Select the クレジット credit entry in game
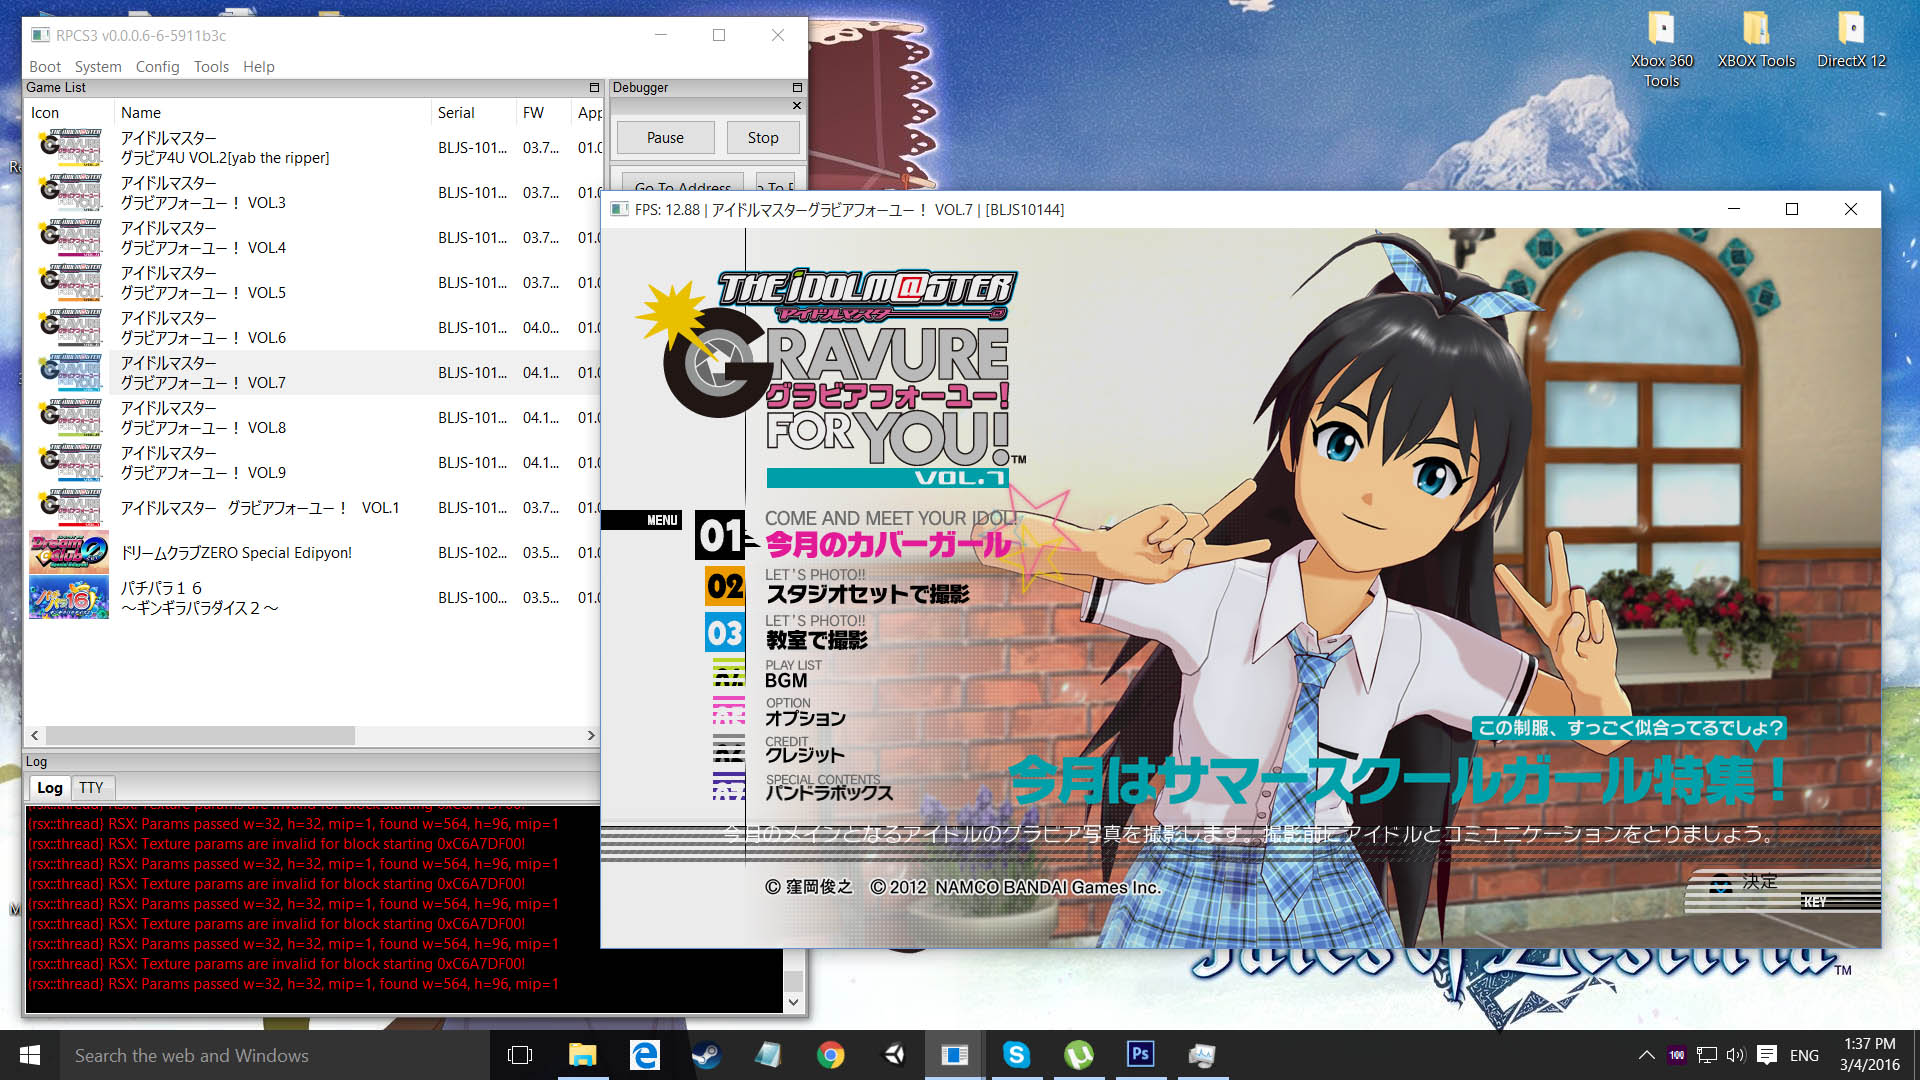The image size is (1920, 1080). pos(804,755)
